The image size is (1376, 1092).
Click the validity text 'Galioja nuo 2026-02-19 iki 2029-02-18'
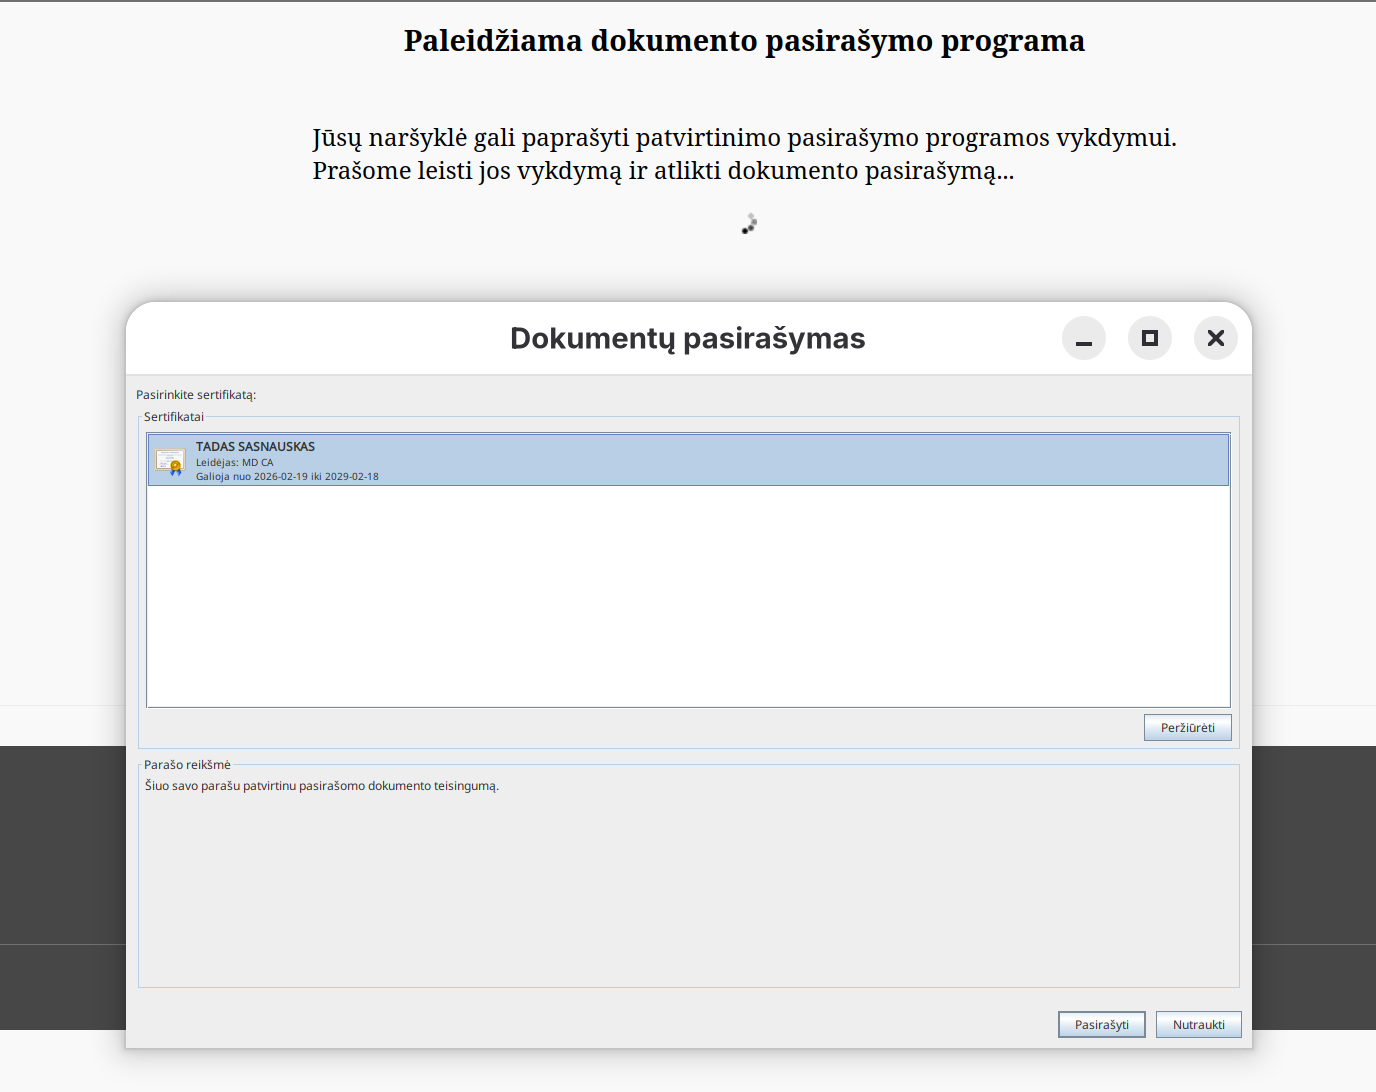point(287,477)
